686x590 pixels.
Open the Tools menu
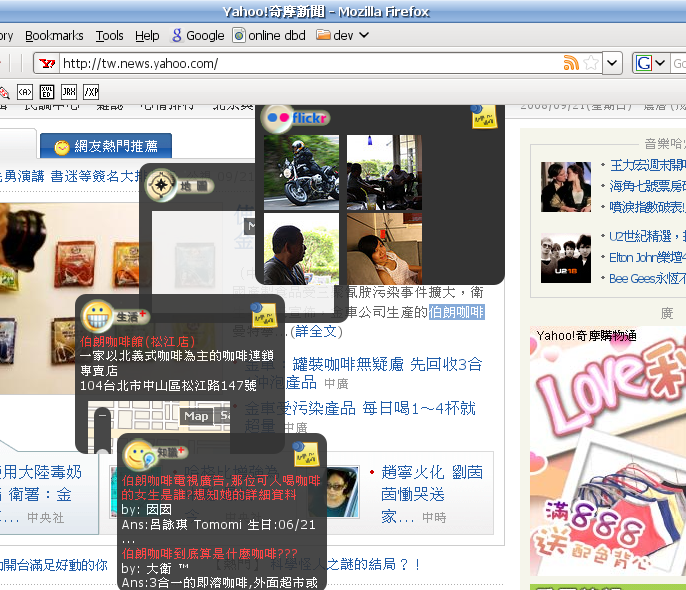pyautogui.click(x=110, y=35)
